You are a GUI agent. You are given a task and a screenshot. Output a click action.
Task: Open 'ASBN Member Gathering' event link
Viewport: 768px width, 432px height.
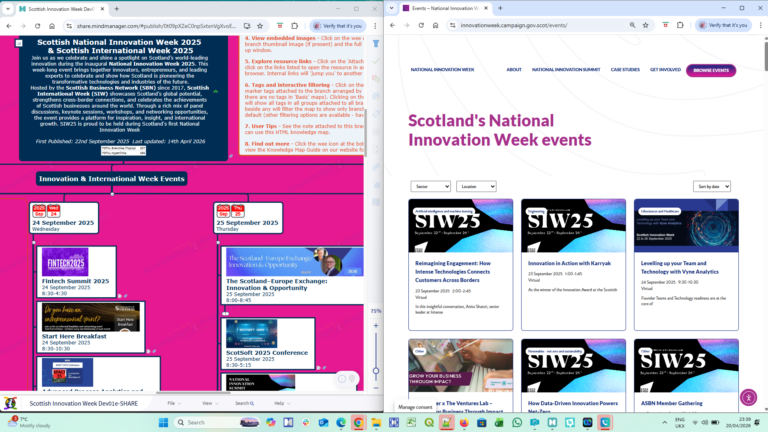(672, 403)
